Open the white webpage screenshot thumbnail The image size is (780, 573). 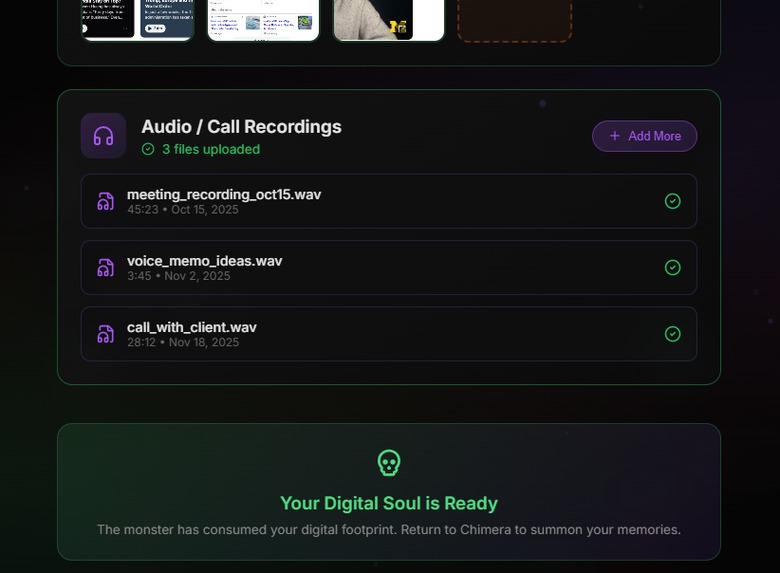coord(263,20)
